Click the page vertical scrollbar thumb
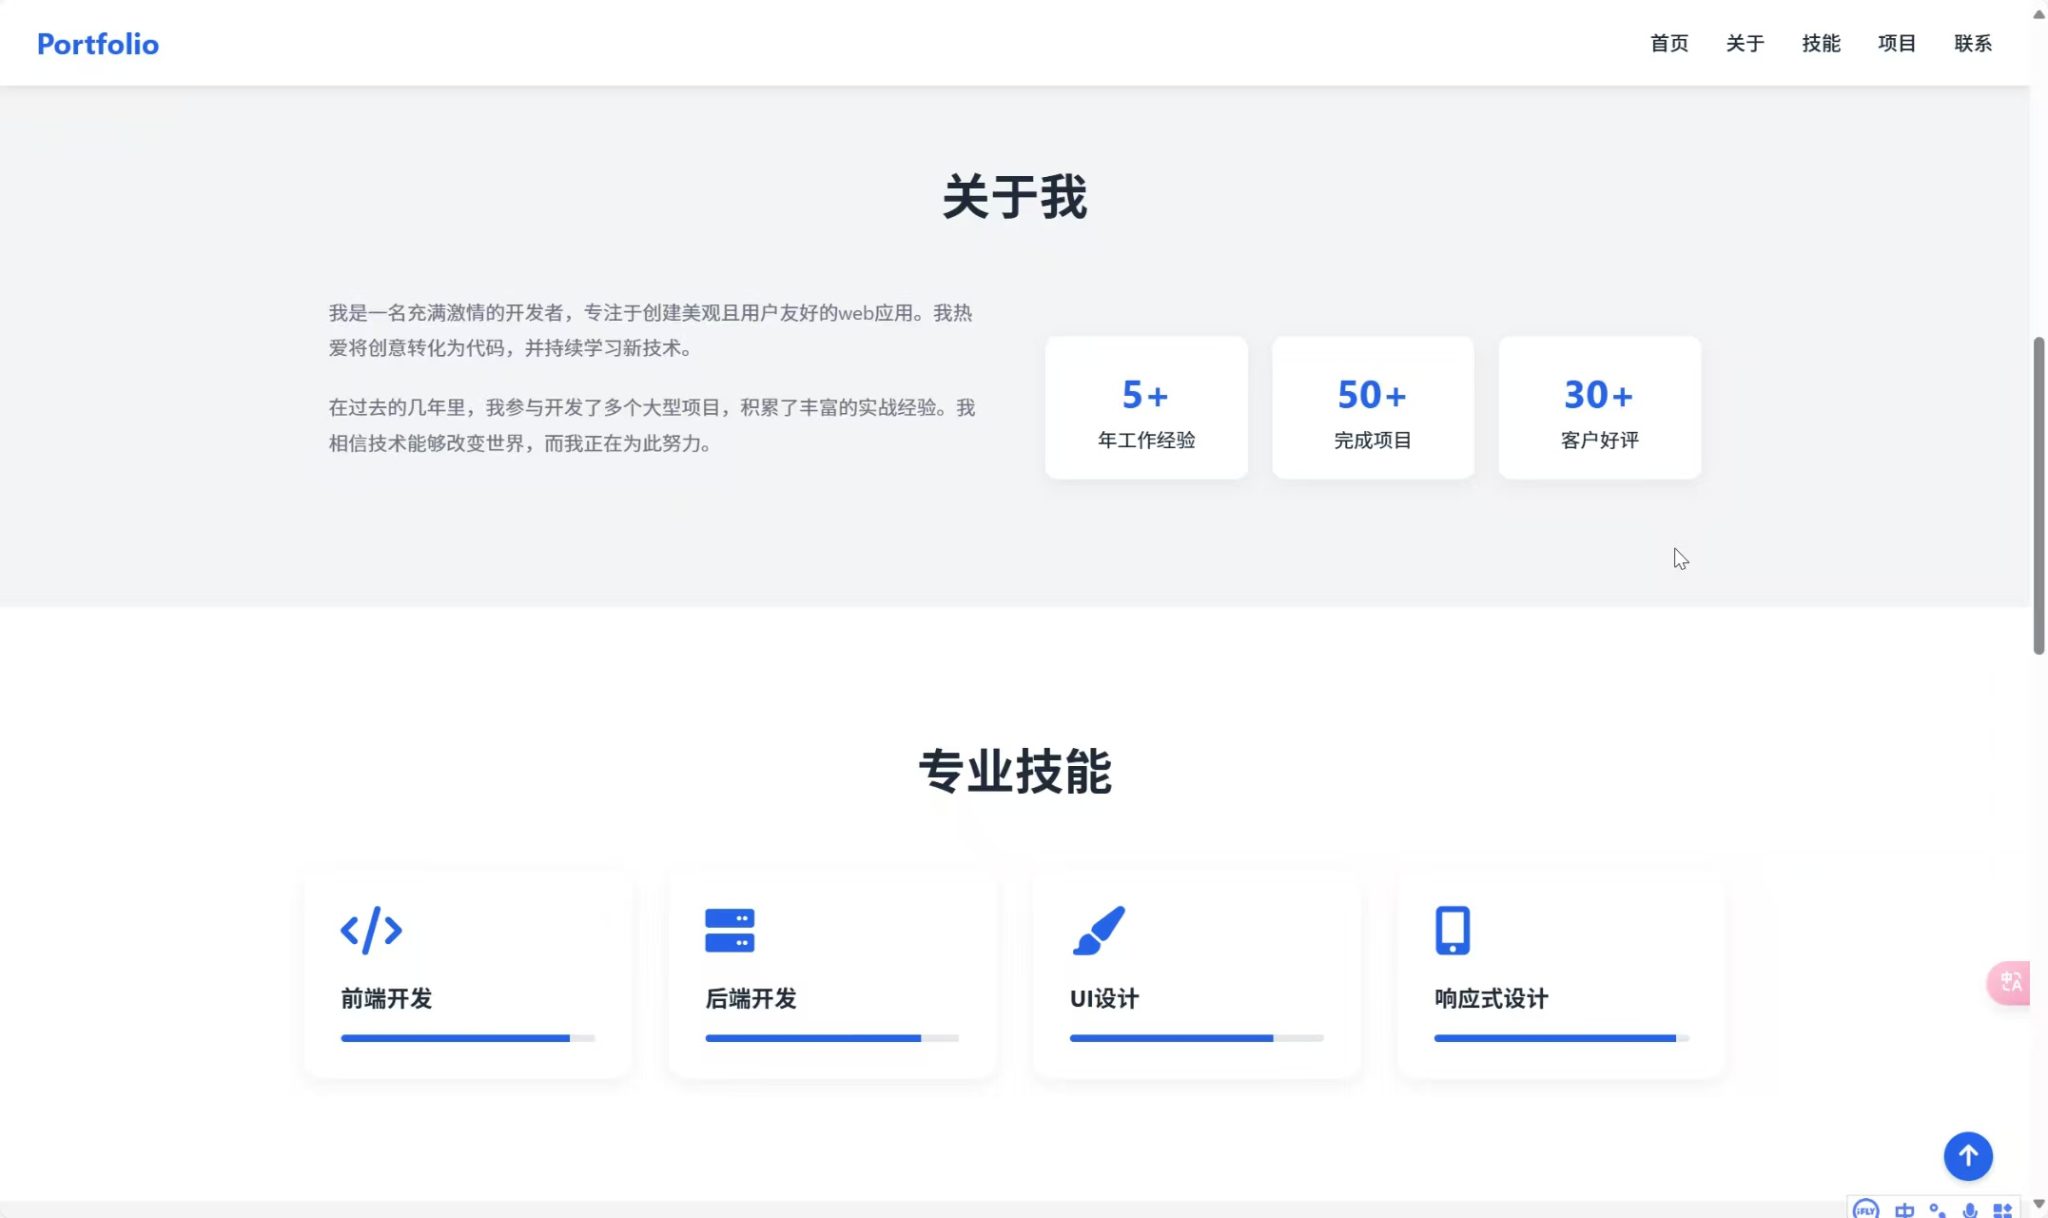2048x1218 pixels. click(x=2038, y=495)
